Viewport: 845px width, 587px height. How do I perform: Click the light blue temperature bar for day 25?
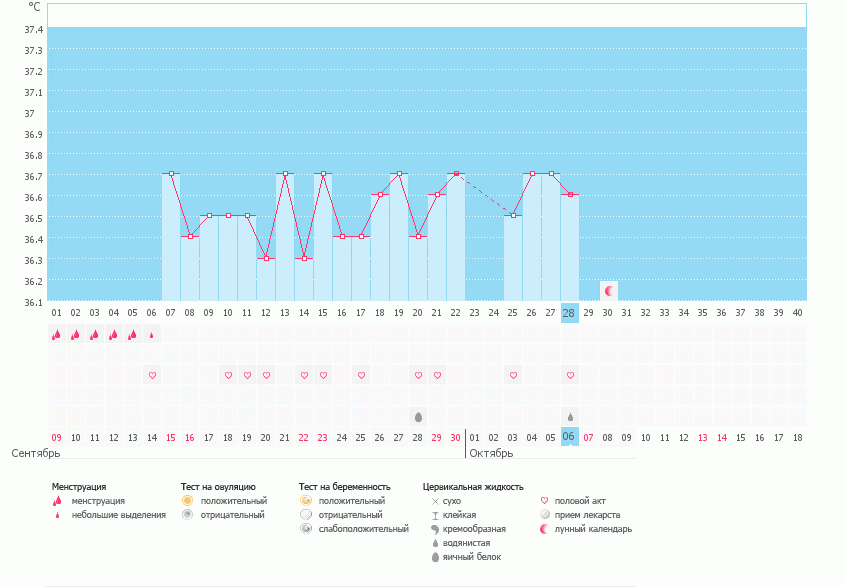point(513,260)
